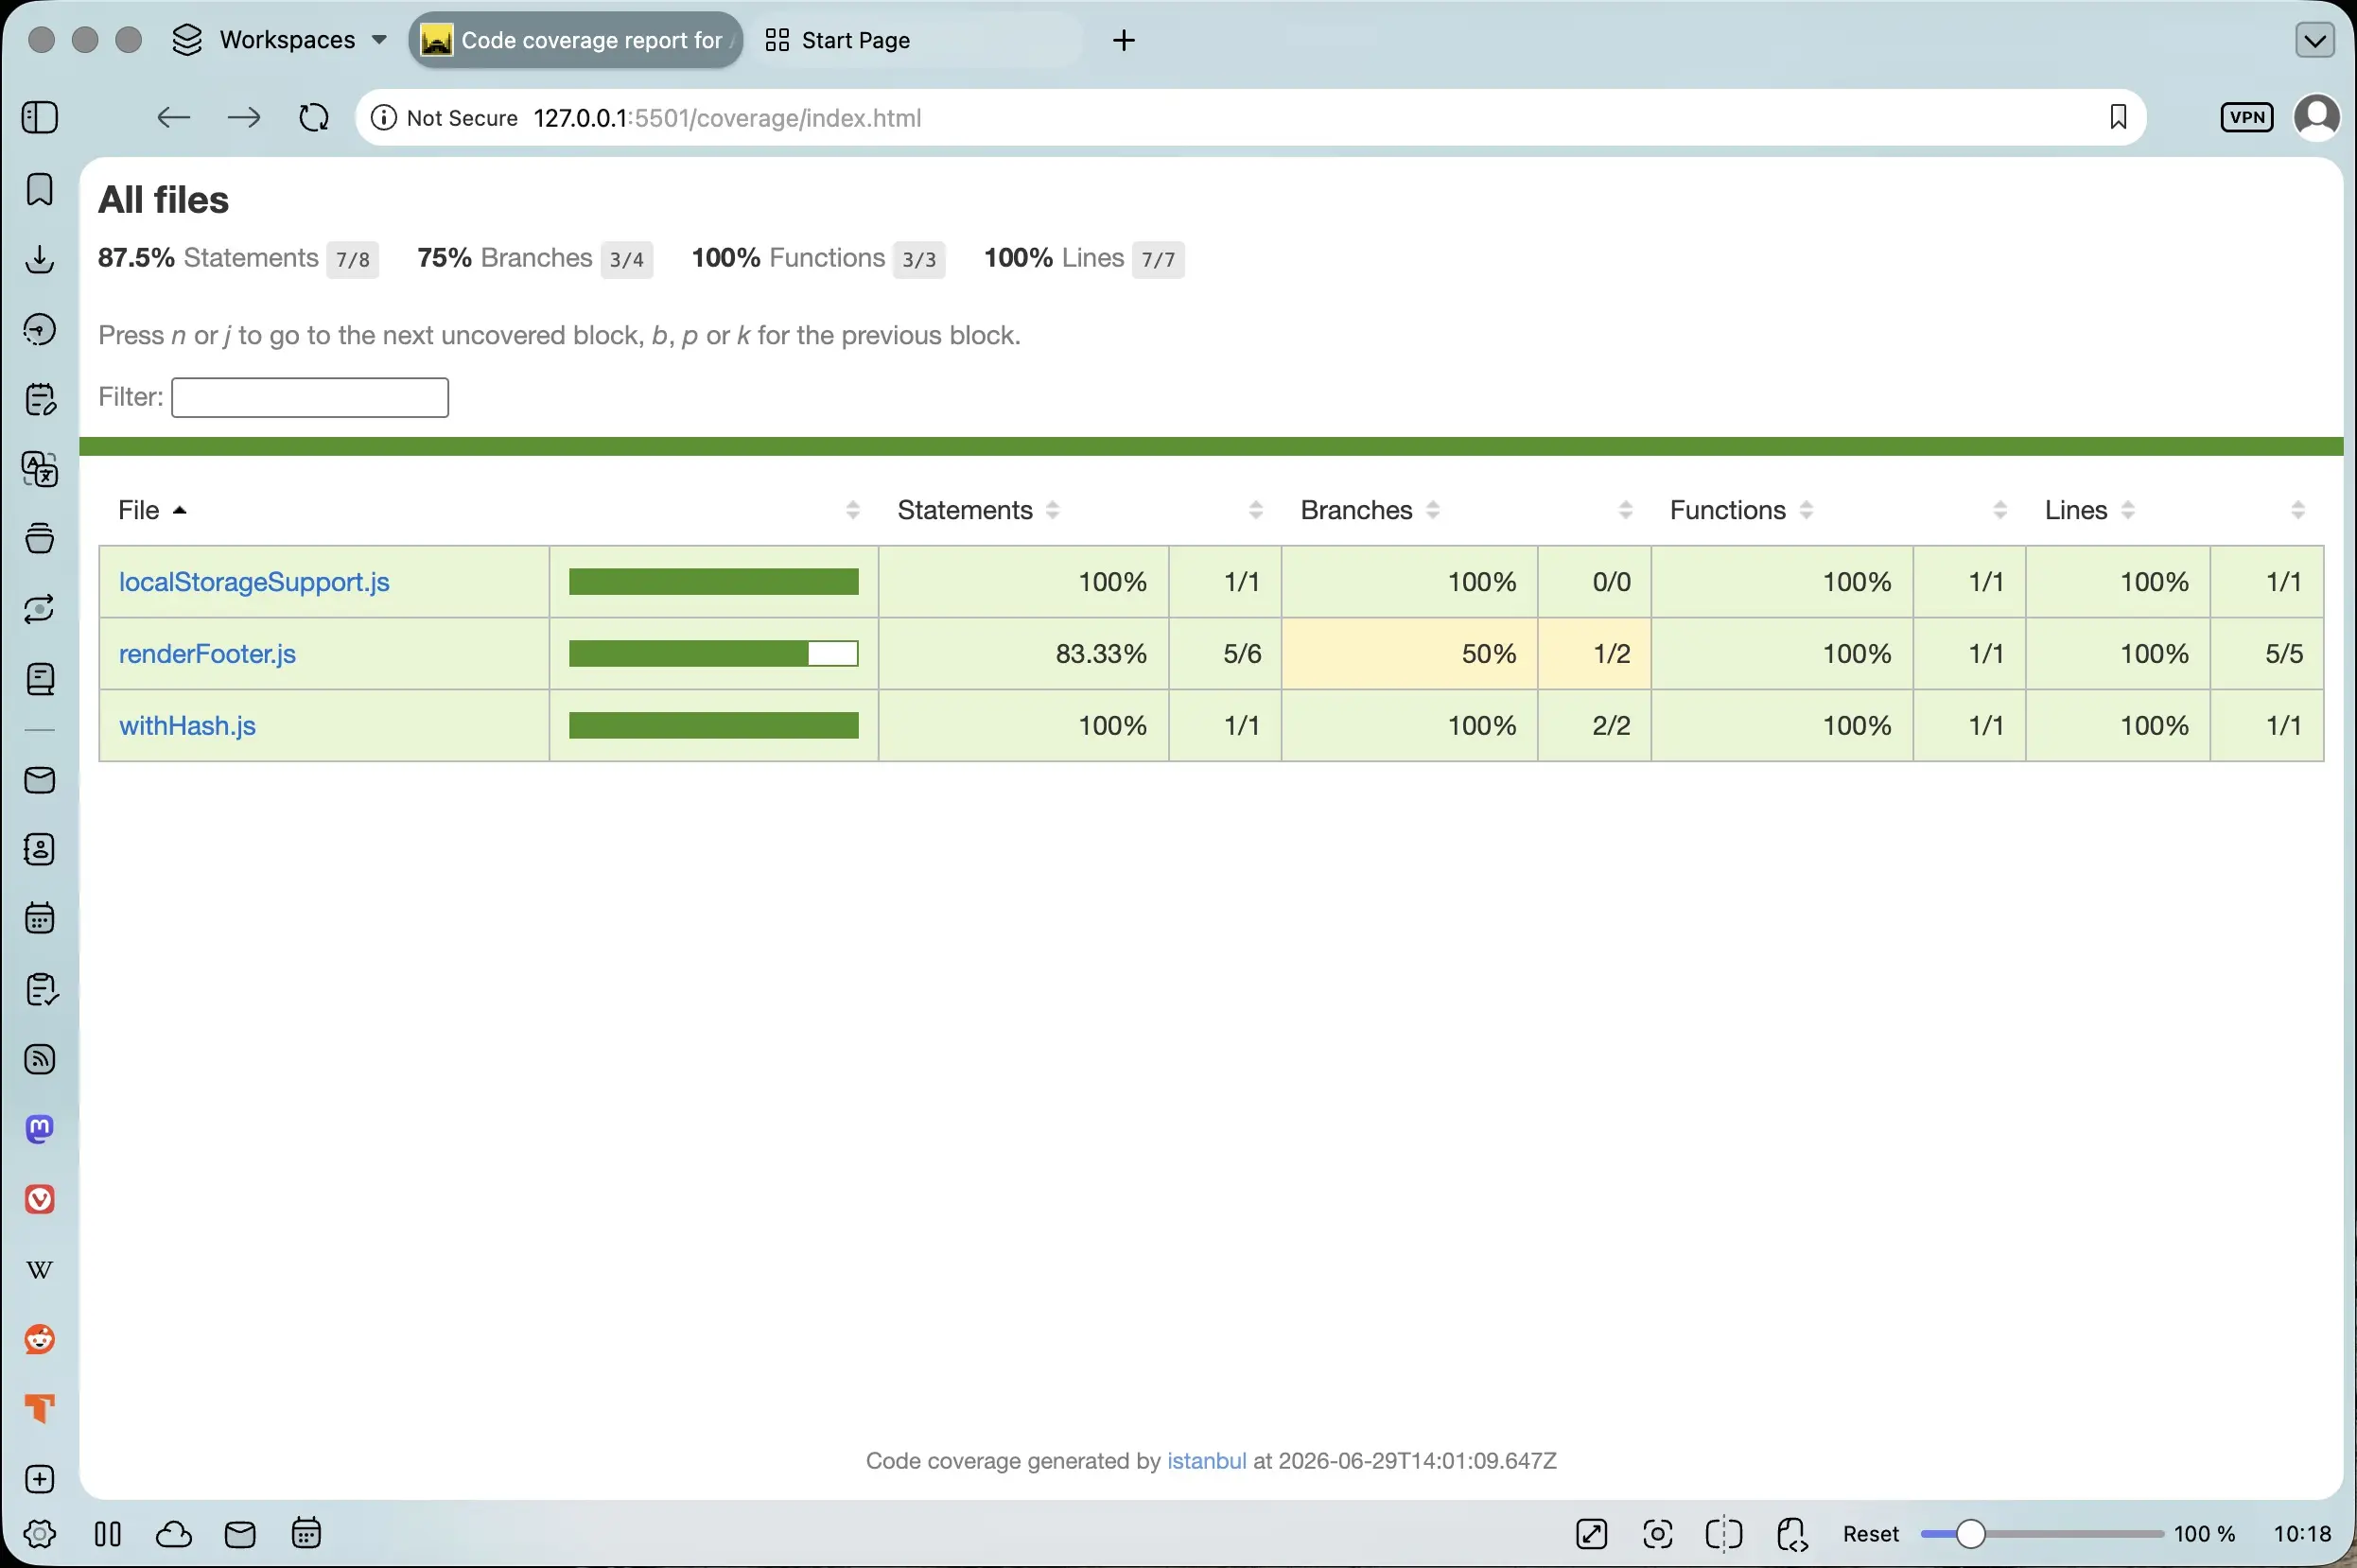Click the 2/2 branches cell for withHash.js
This screenshot has height=1568, width=2357.
pyautogui.click(x=1594, y=726)
